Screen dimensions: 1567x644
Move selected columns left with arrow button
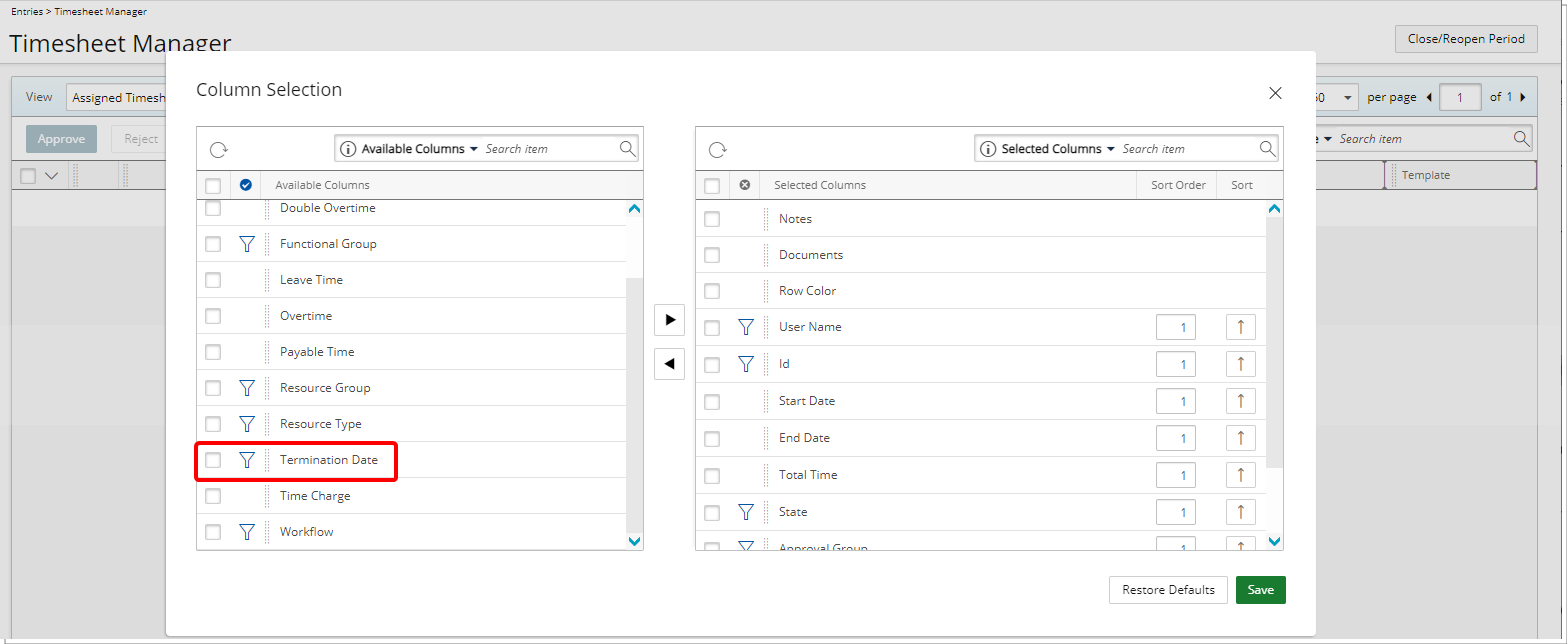click(669, 364)
